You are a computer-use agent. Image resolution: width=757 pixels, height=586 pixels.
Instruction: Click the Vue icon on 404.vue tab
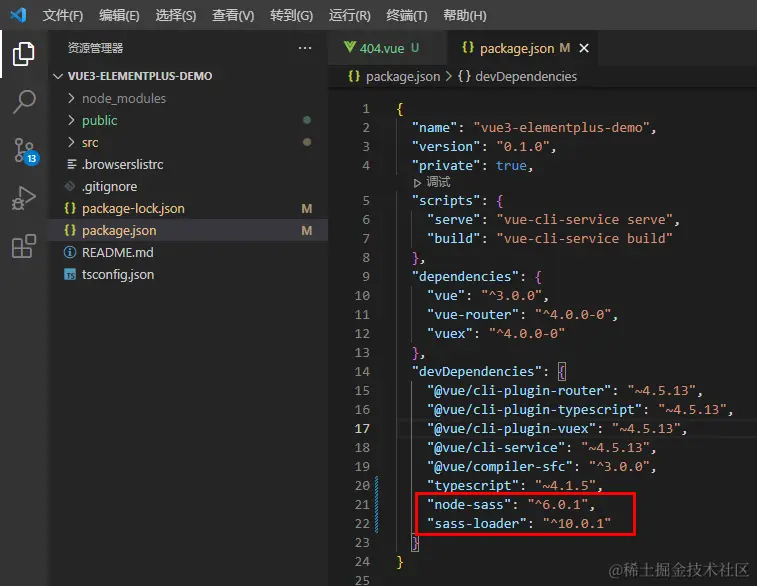[350, 47]
